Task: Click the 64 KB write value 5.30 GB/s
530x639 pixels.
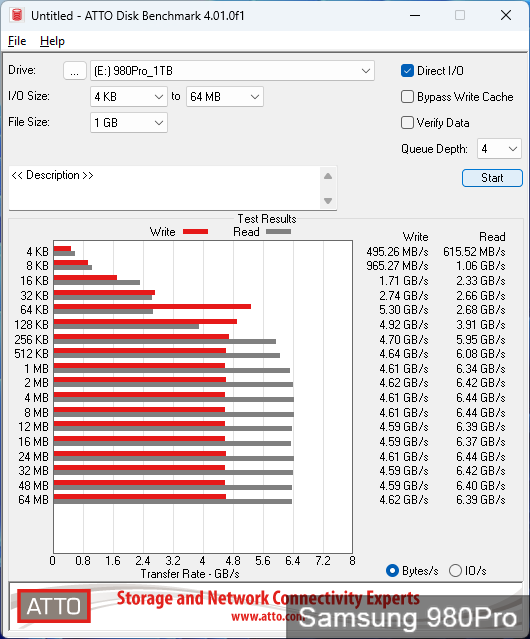Action: (404, 310)
